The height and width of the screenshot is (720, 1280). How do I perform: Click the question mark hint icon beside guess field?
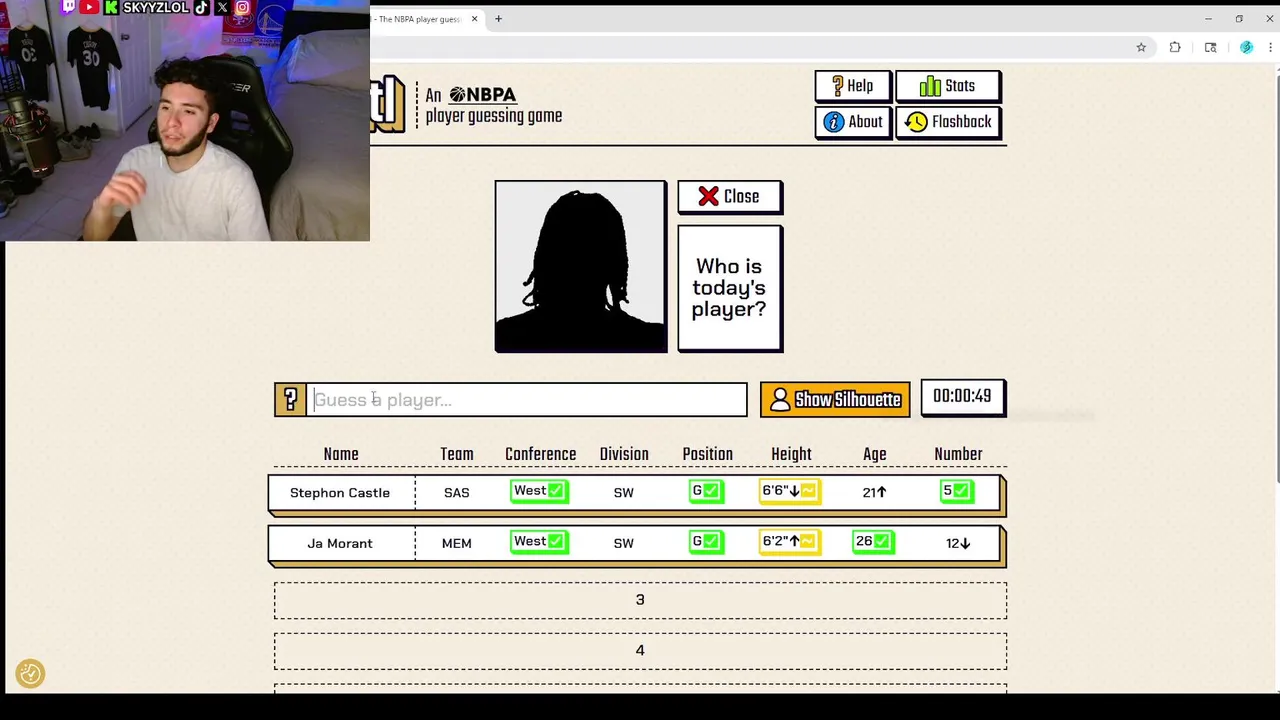[290, 400]
